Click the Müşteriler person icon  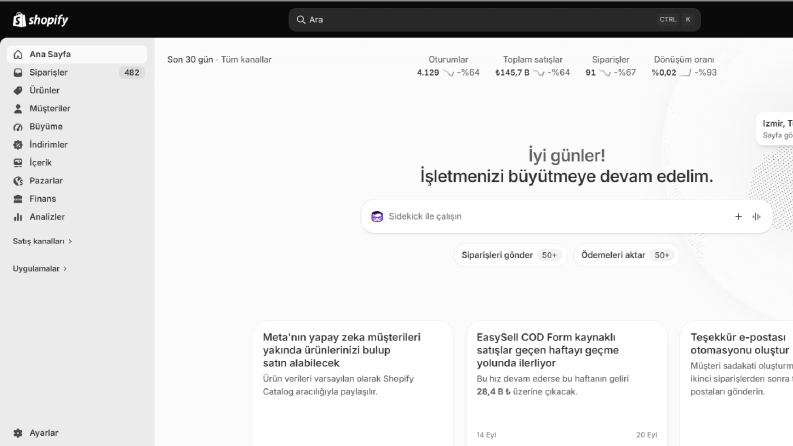[18, 109]
